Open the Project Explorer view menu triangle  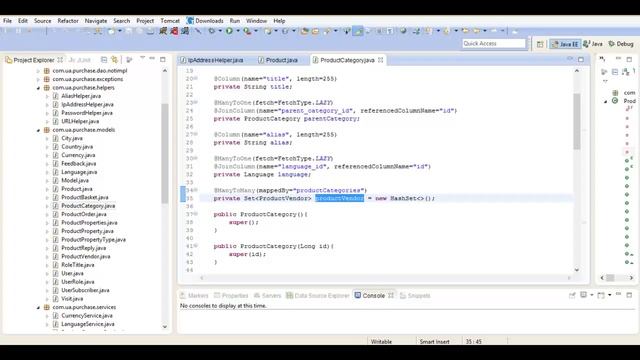142,58
